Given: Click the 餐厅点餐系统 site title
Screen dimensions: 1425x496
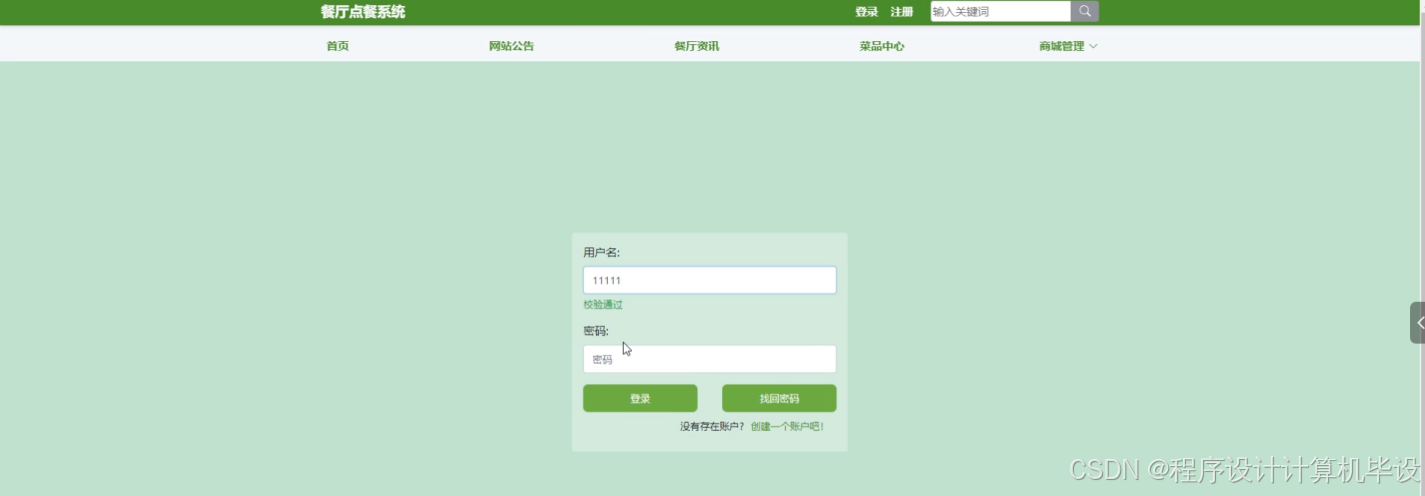Looking at the screenshot, I should [363, 12].
